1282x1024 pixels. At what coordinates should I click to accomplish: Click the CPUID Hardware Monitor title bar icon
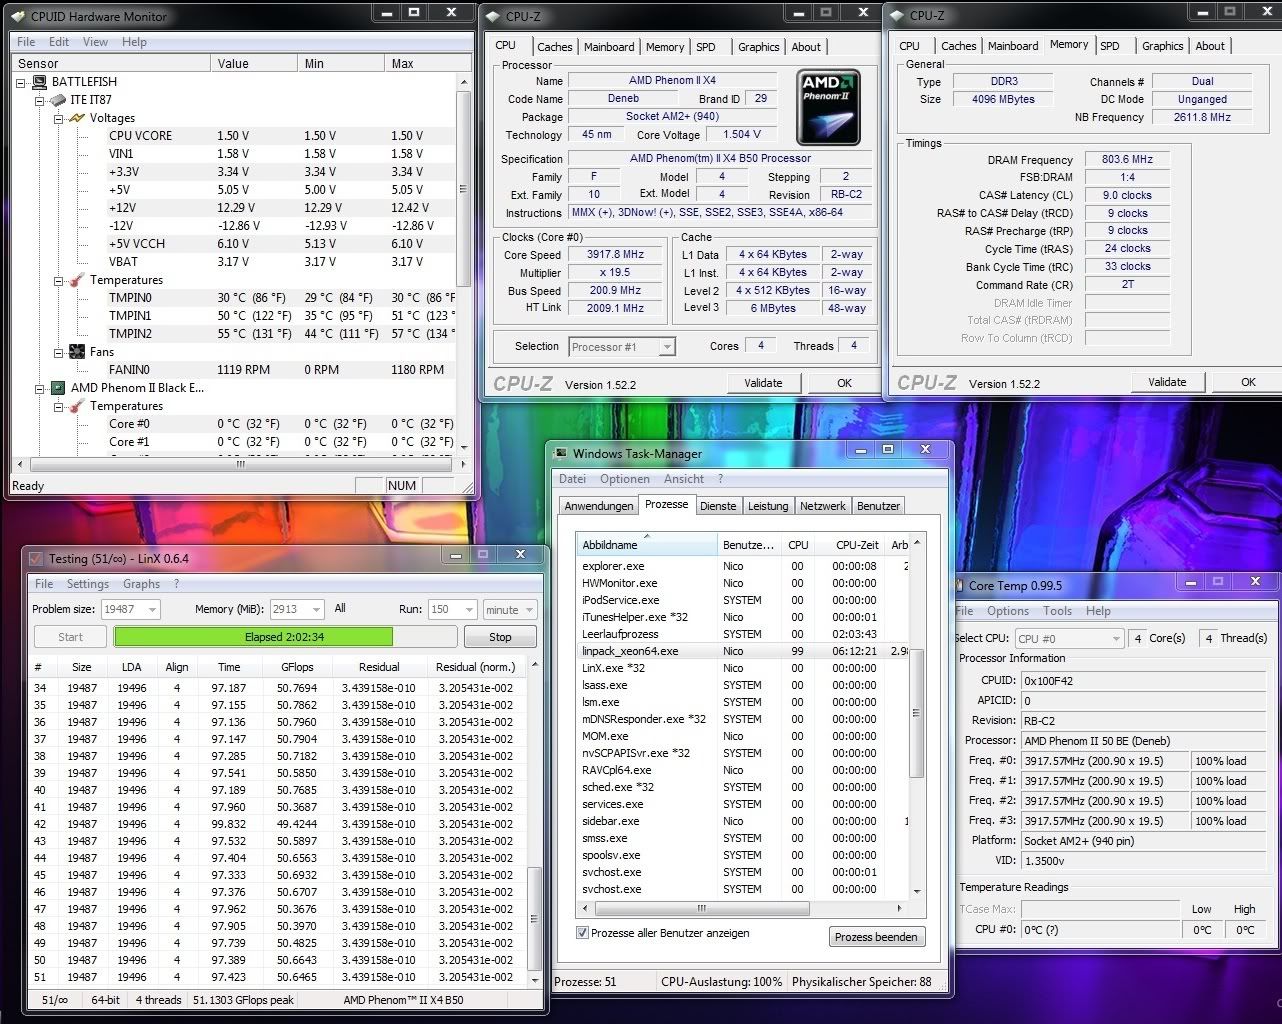pos(18,16)
